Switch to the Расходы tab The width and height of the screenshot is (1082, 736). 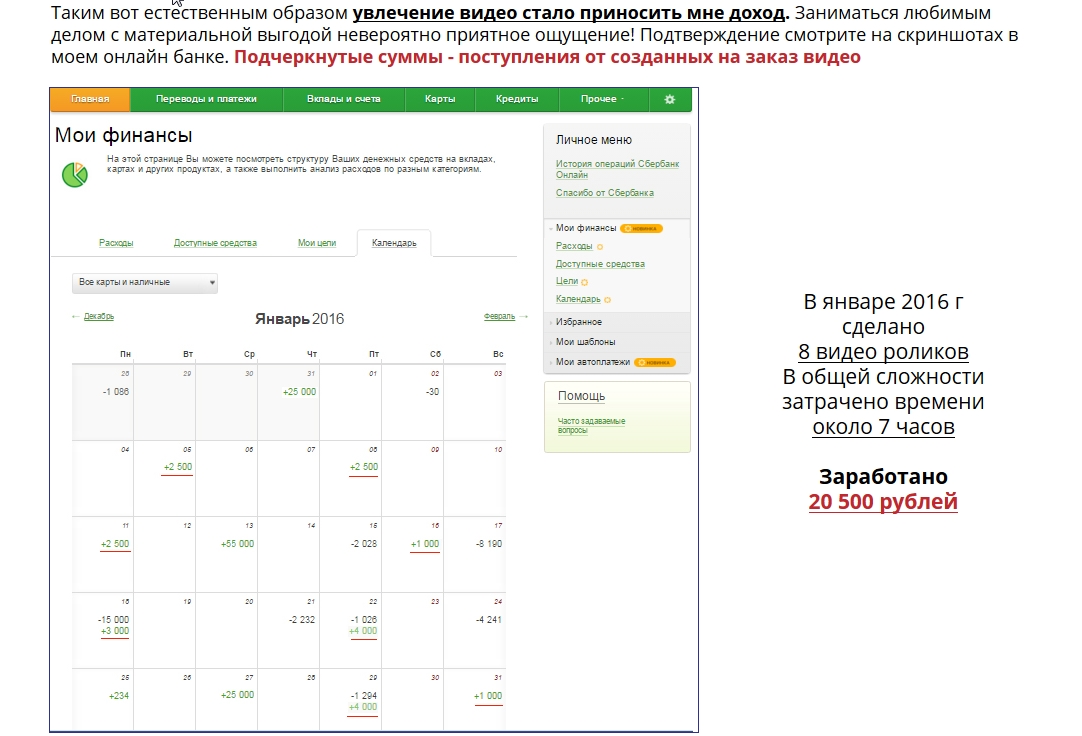pyautogui.click(x=116, y=243)
